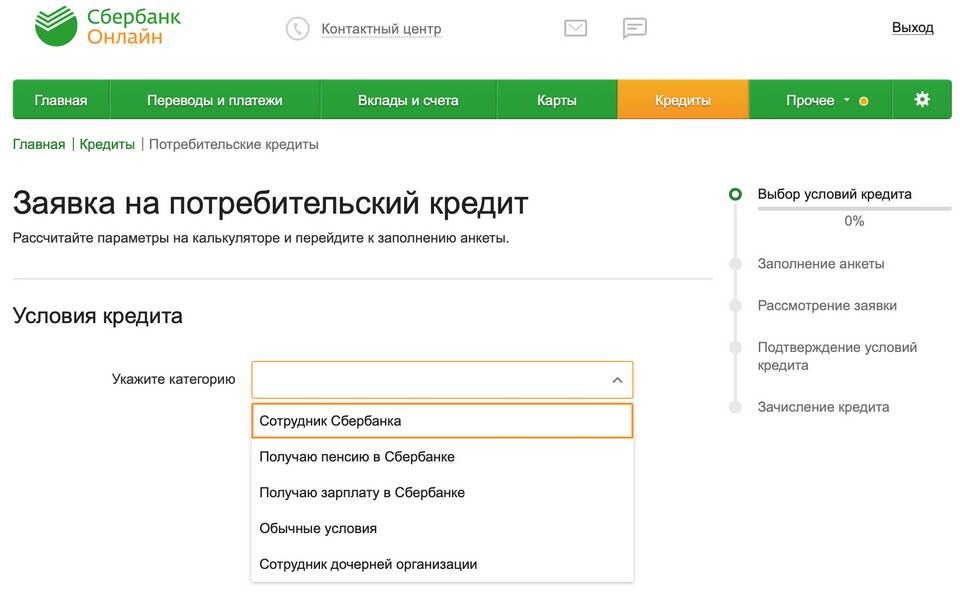
Task: Click the Выход logout link
Action: pyautogui.click(x=912, y=28)
